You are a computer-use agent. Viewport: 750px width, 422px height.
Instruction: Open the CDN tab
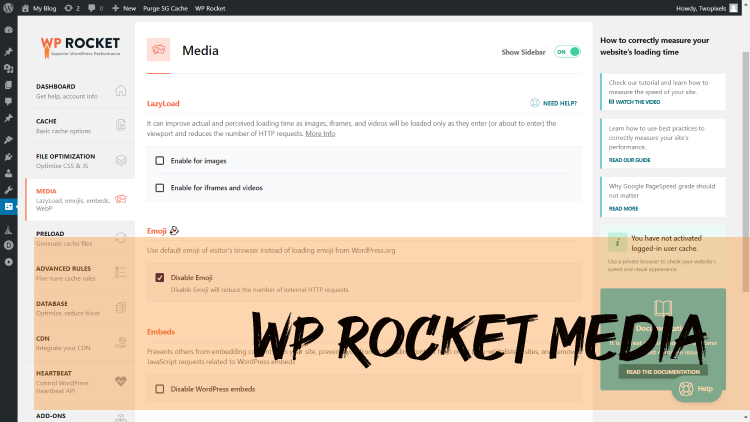tap(80, 343)
